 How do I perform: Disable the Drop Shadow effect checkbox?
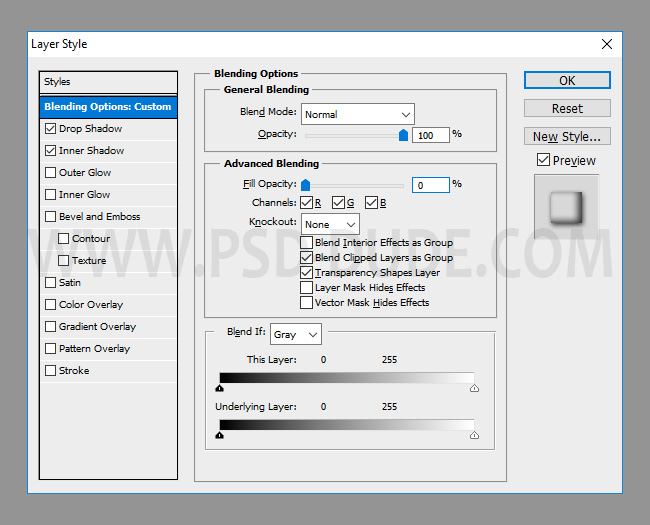[x=51, y=129]
